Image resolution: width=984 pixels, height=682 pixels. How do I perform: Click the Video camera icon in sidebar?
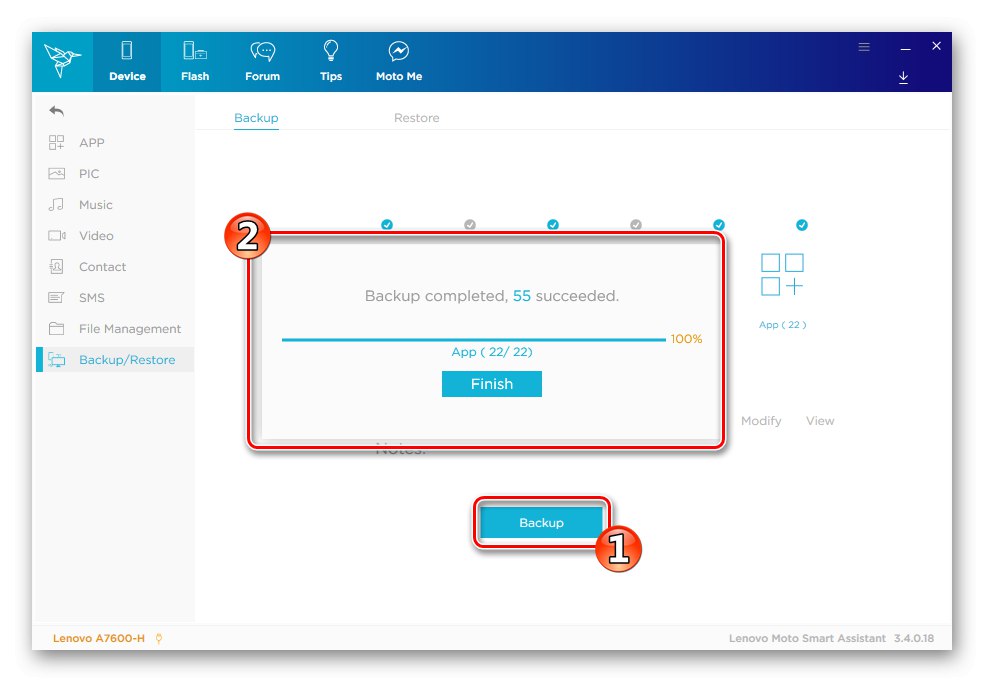tap(57, 235)
